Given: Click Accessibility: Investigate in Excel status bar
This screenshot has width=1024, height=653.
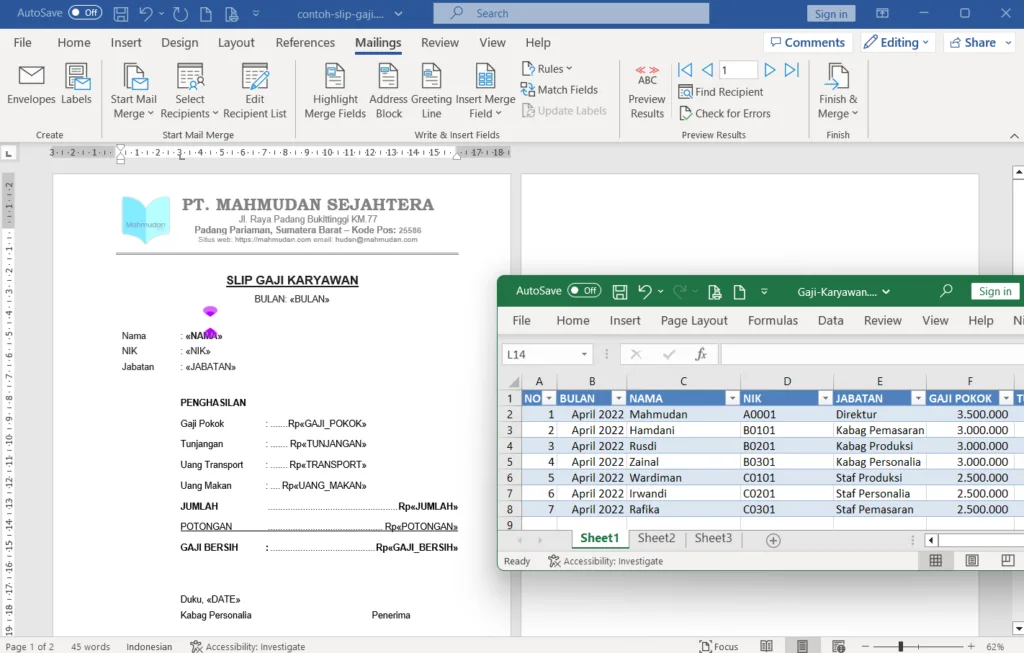Looking at the screenshot, I should point(605,561).
